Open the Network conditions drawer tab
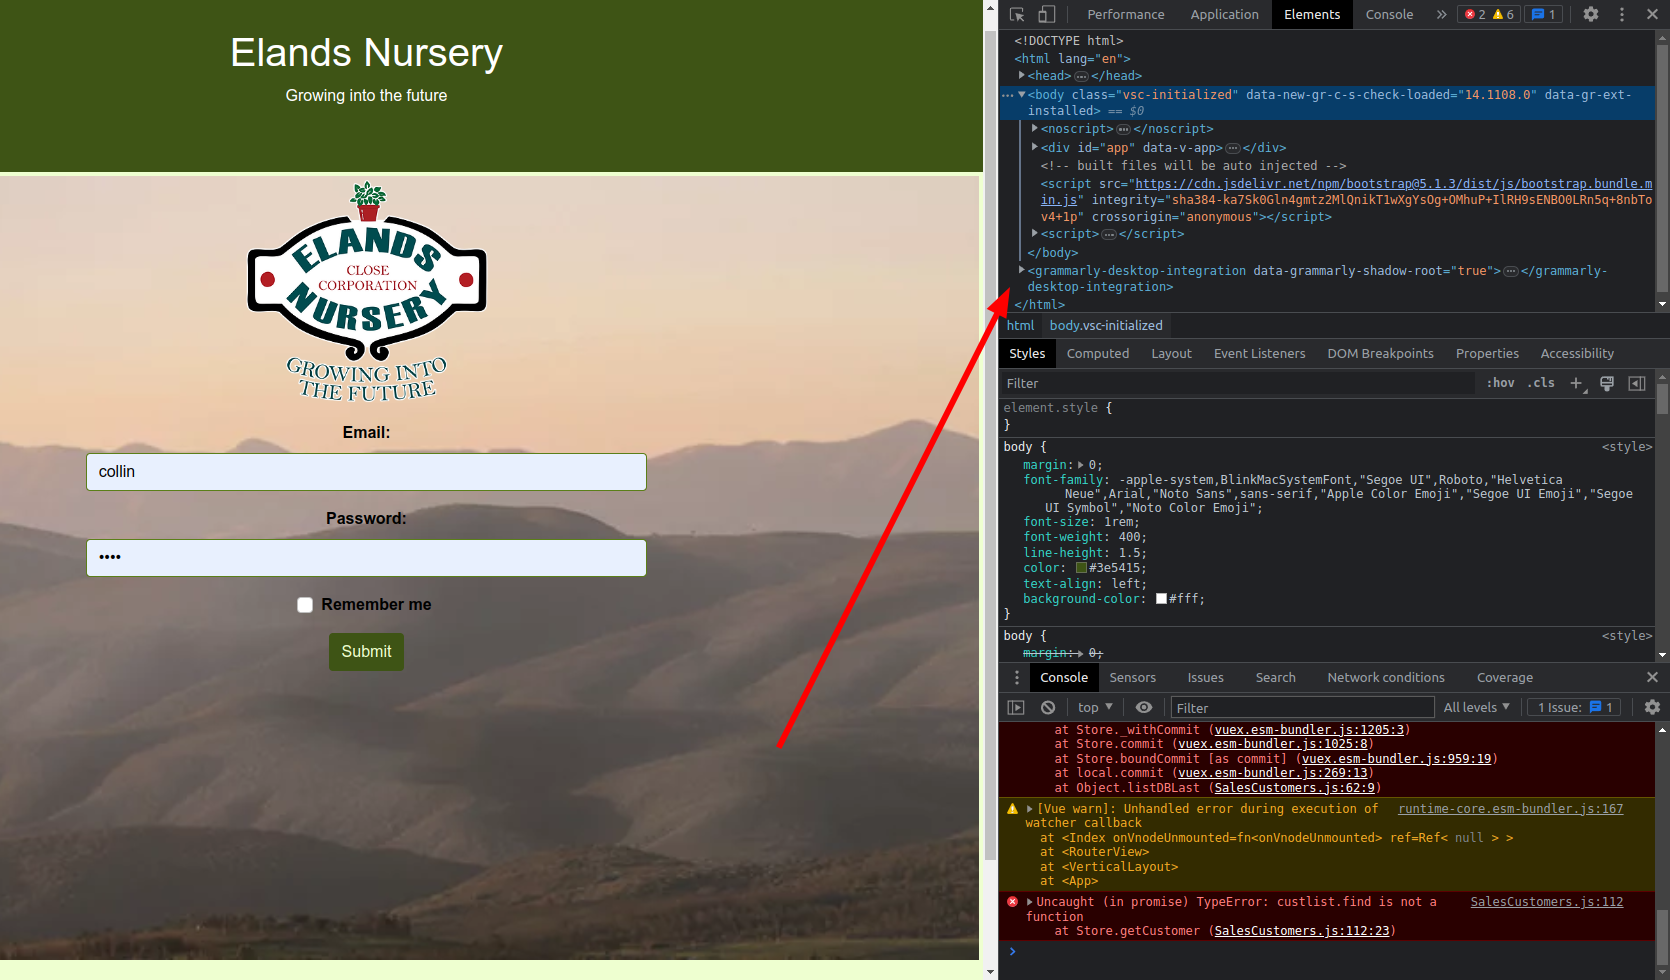This screenshot has width=1670, height=980. (1385, 677)
